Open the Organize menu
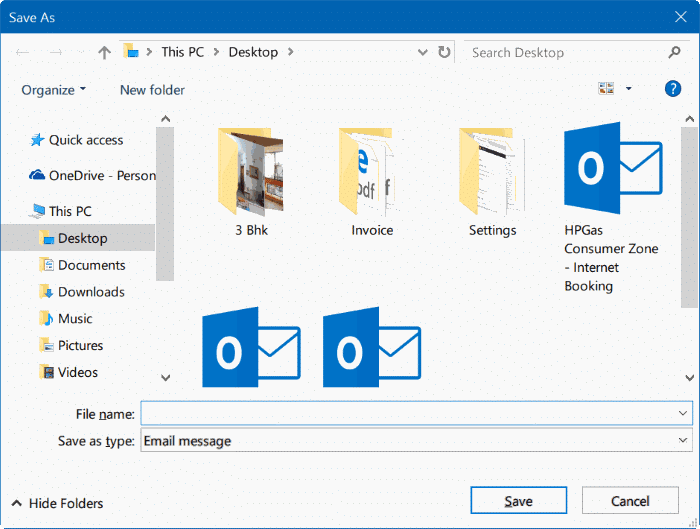This screenshot has height=529, width=700. click(x=54, y=90)
